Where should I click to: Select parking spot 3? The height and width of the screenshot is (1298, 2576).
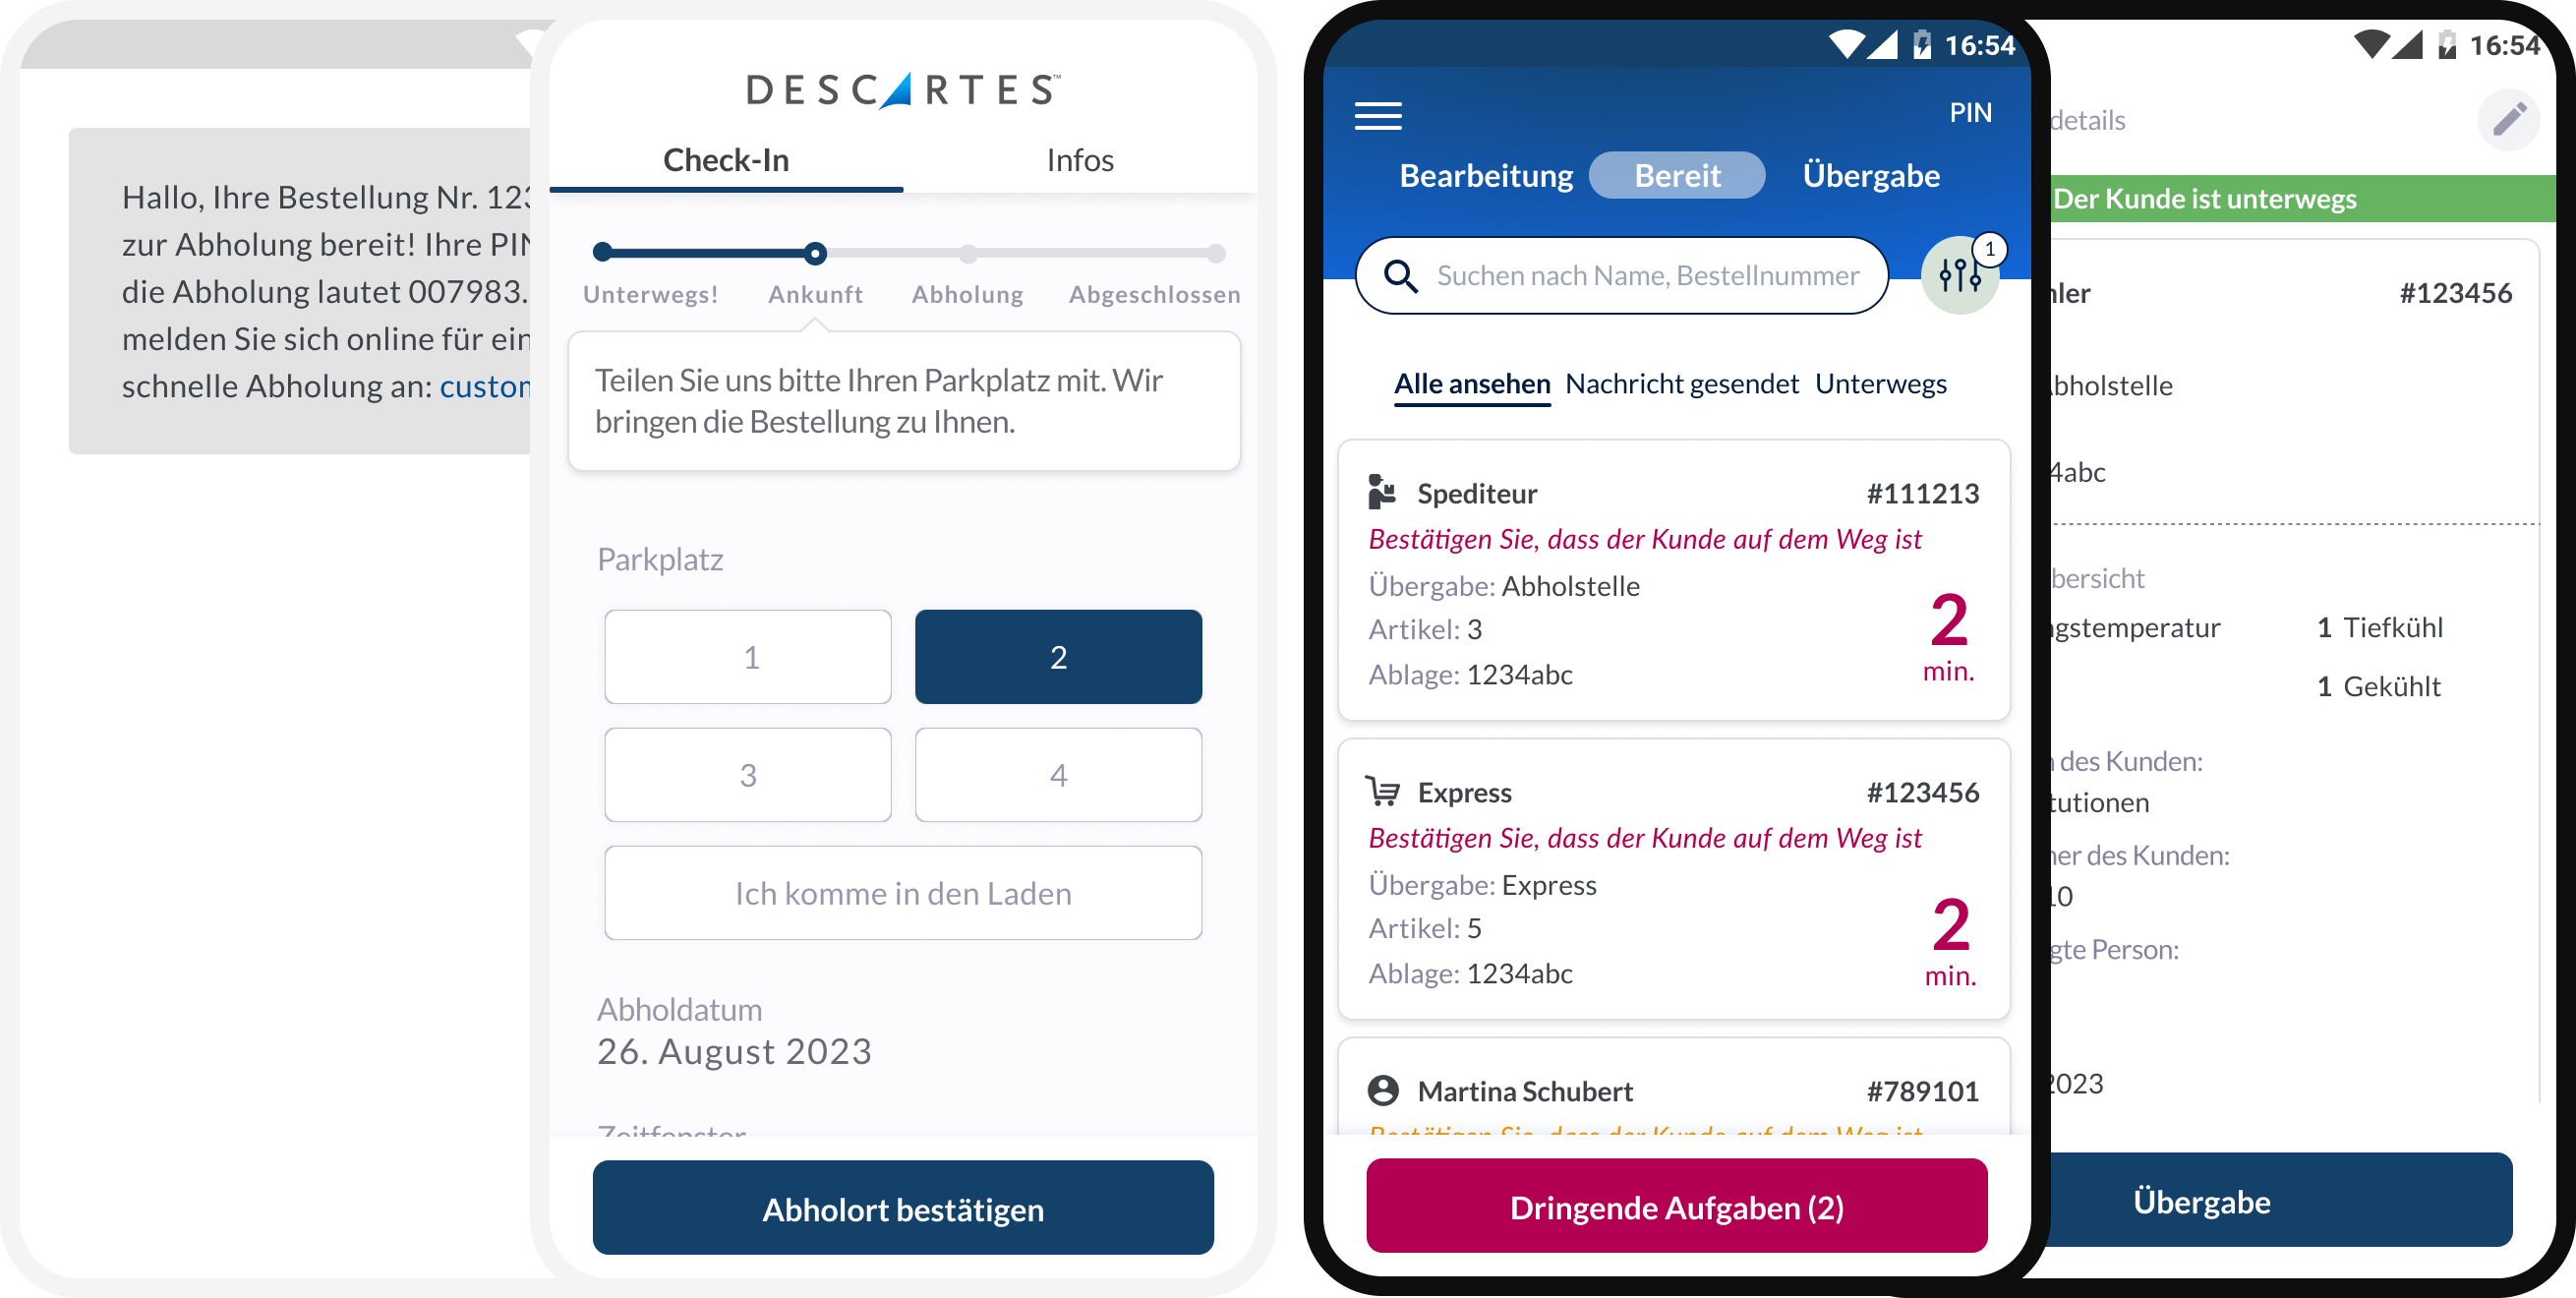747,775
